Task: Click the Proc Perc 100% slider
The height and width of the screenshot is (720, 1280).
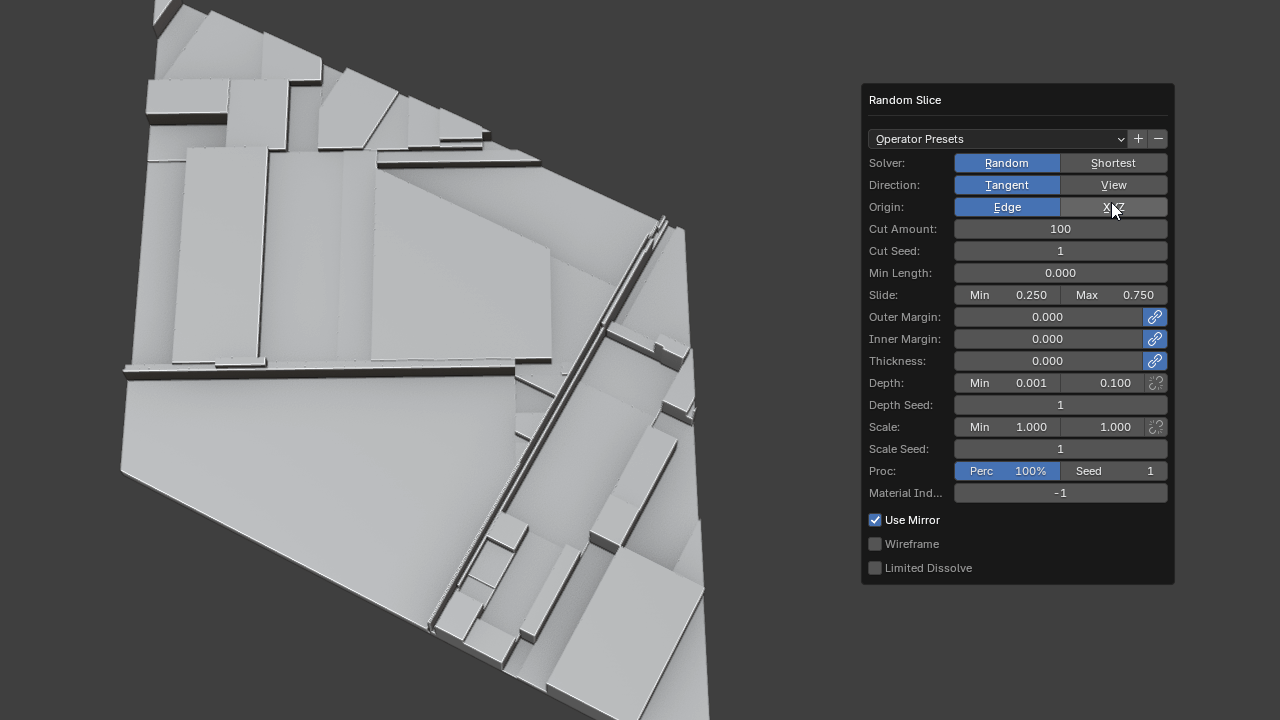Action: pos(1006,471)
